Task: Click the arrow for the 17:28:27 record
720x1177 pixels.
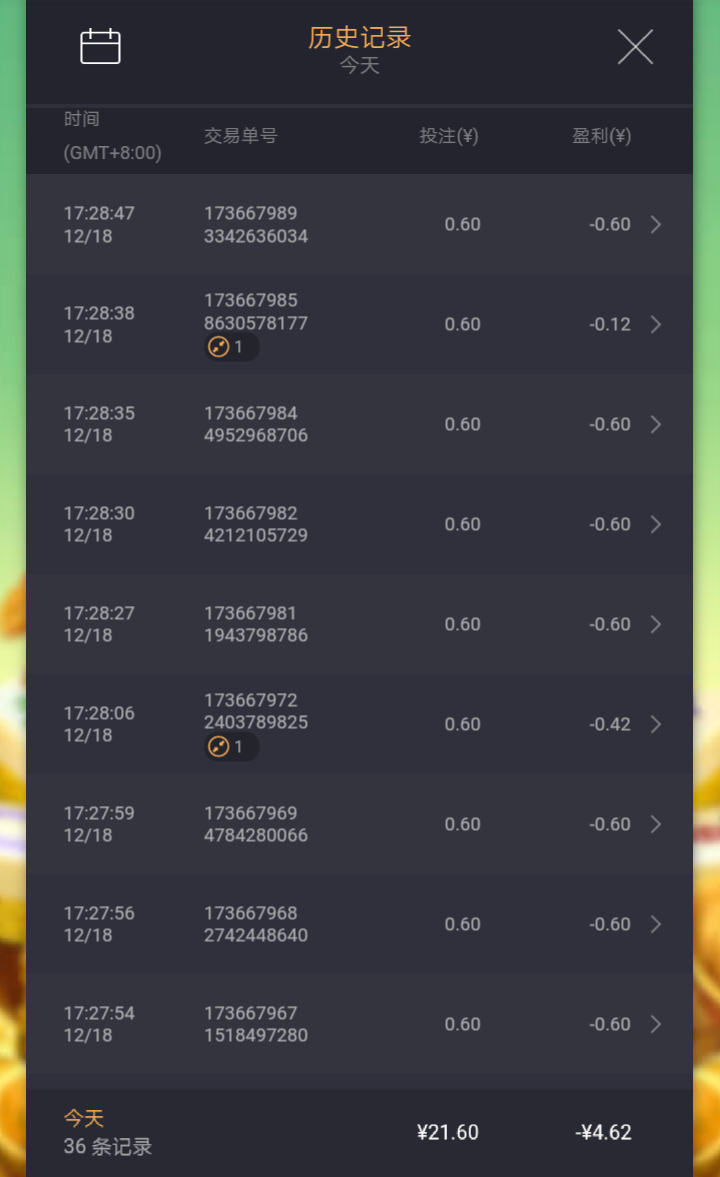Action: tap(656, 624)
